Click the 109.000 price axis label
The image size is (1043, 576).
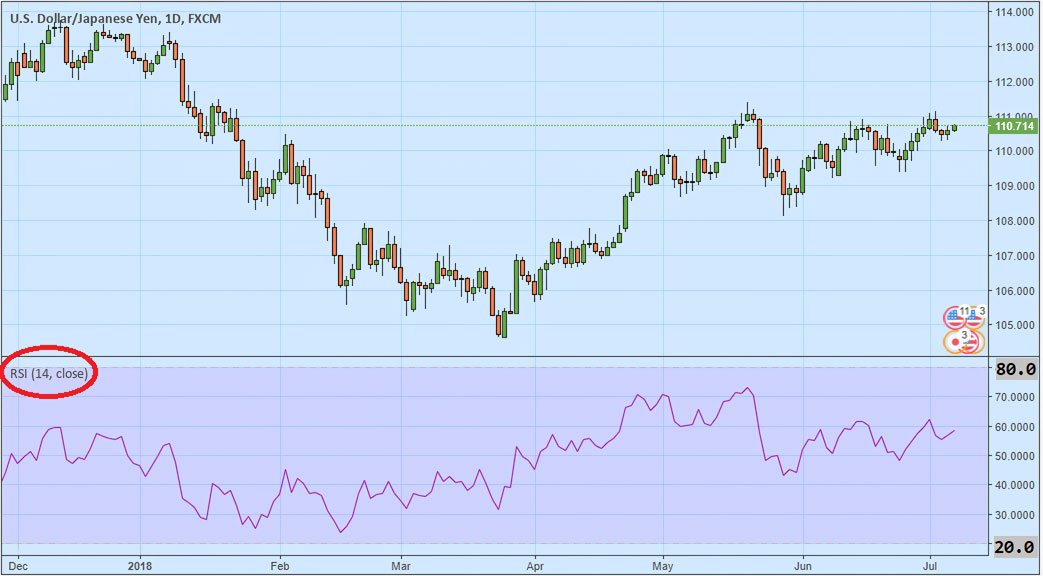pos(1015,186)
